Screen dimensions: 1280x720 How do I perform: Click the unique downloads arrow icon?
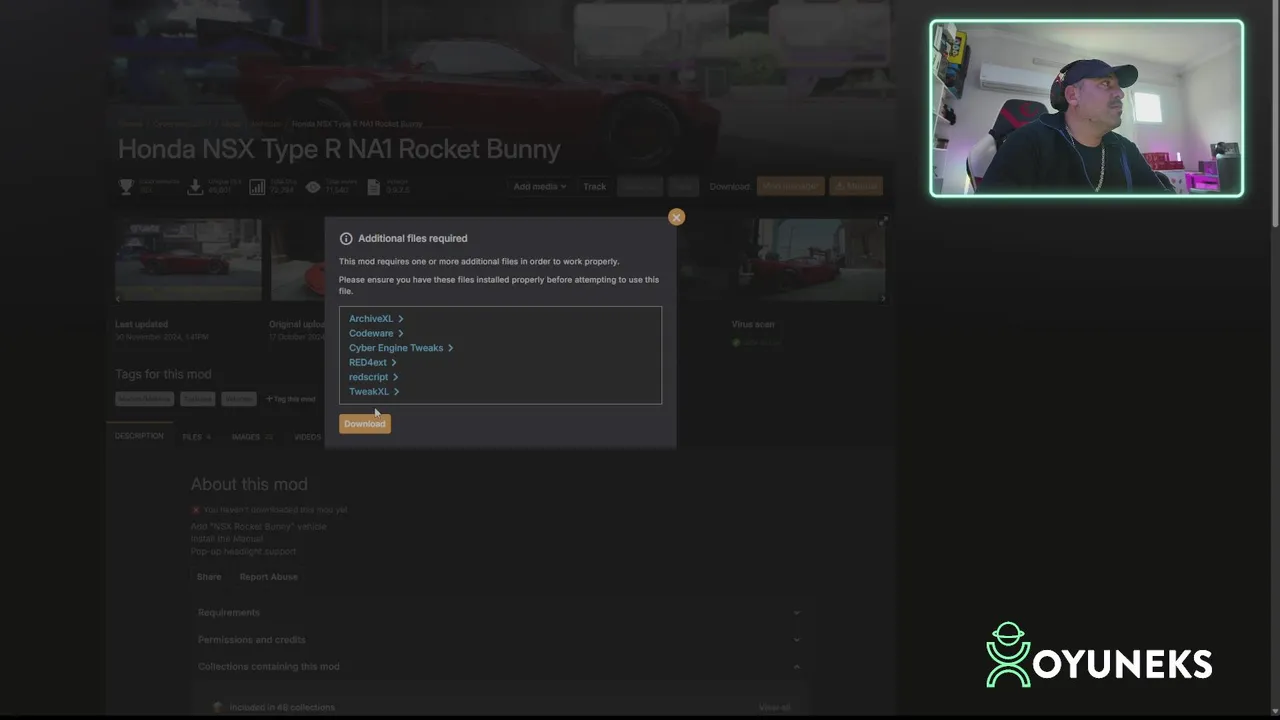[195, 187]
